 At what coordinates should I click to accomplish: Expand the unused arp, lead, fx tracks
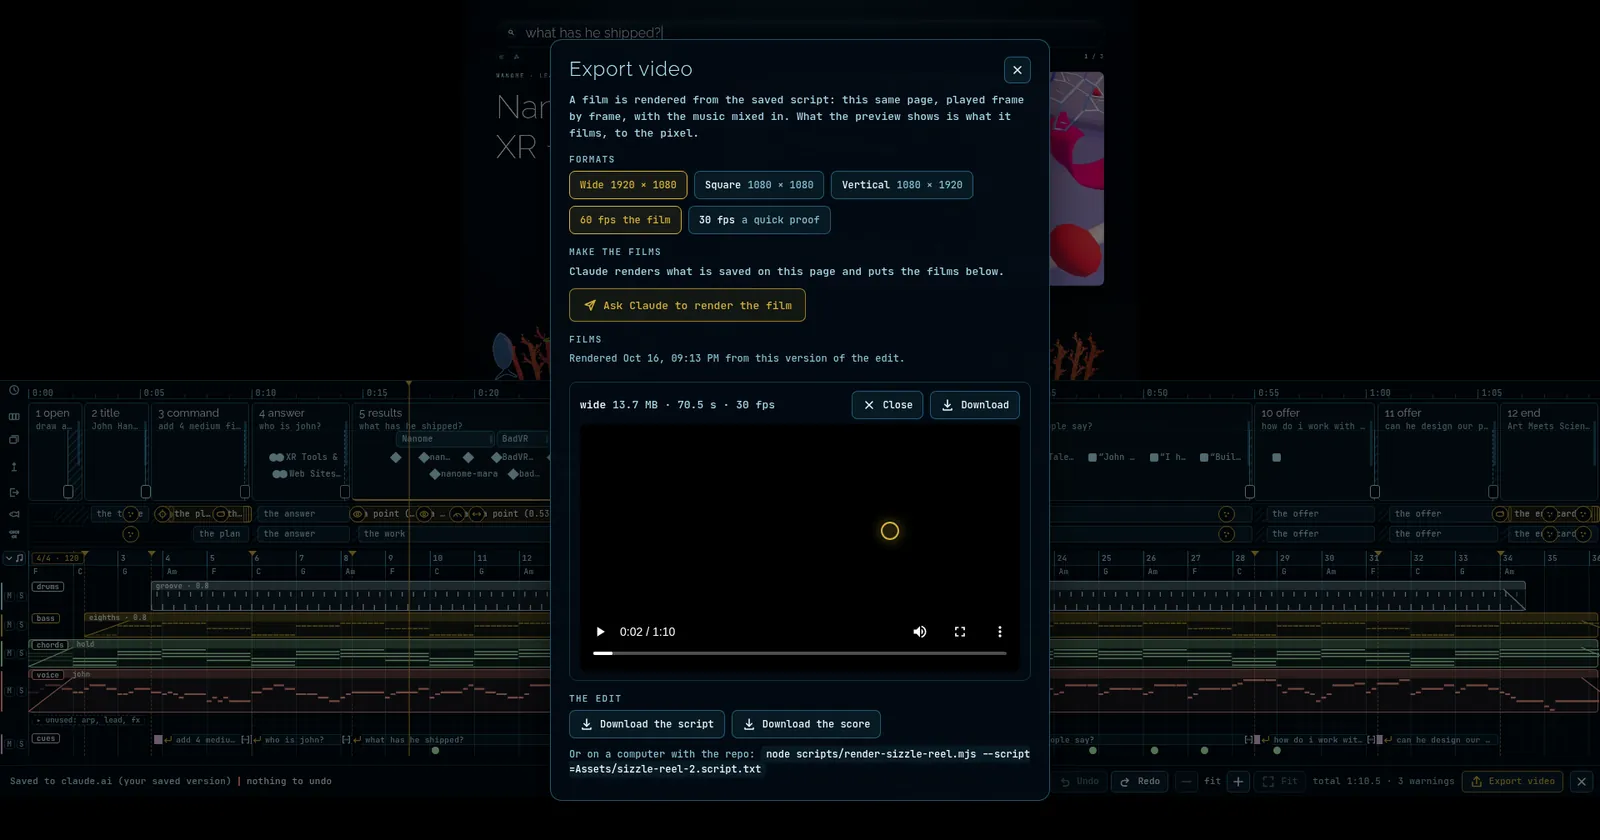pyautogui.click(x=88, y=720)
